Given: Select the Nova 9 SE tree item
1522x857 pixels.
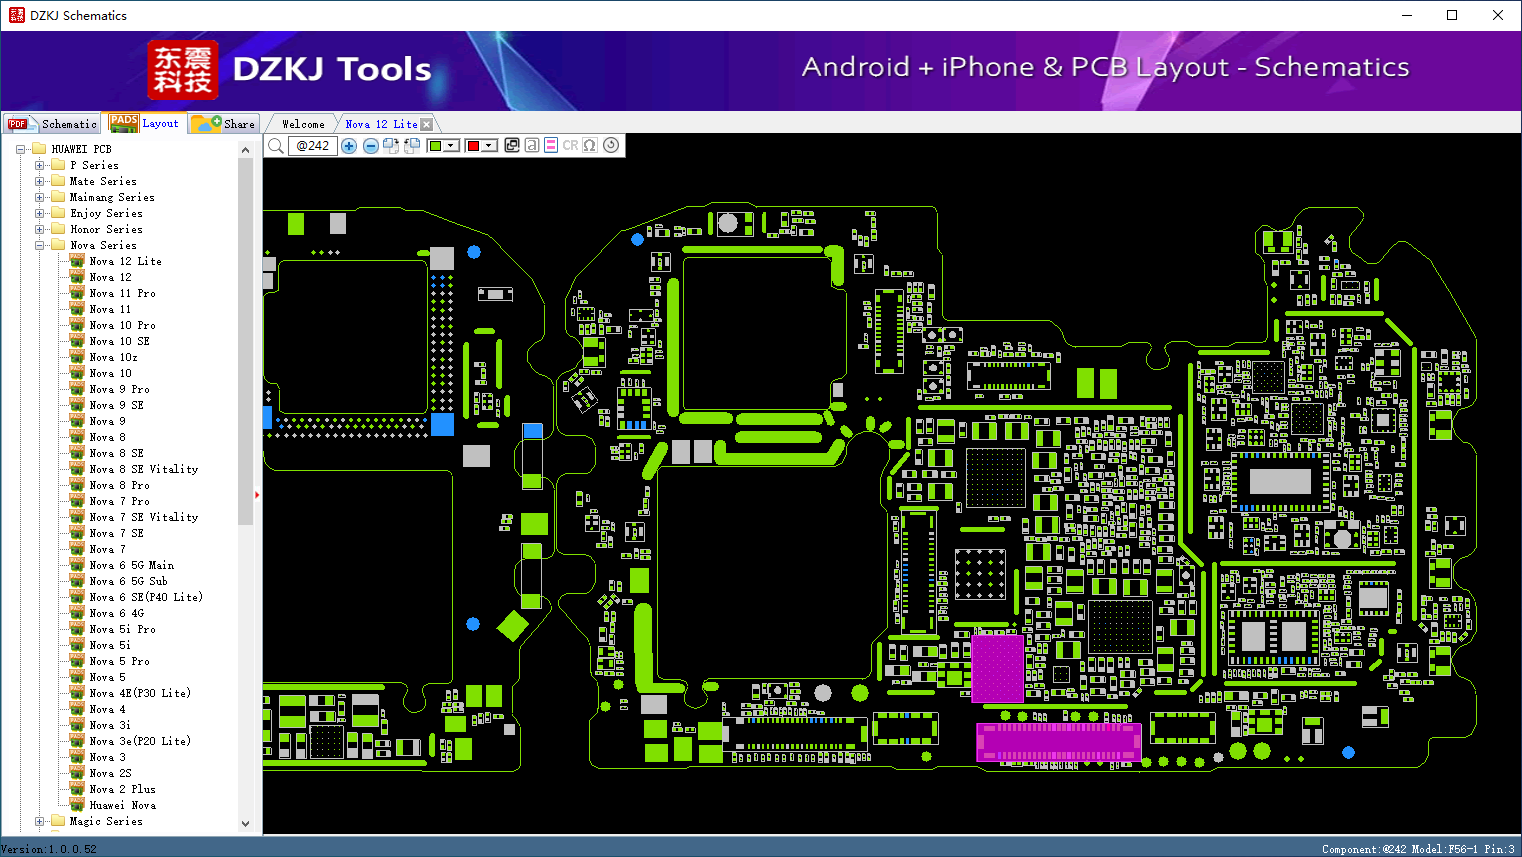Looking at the screenshot, I should (116, 405).
